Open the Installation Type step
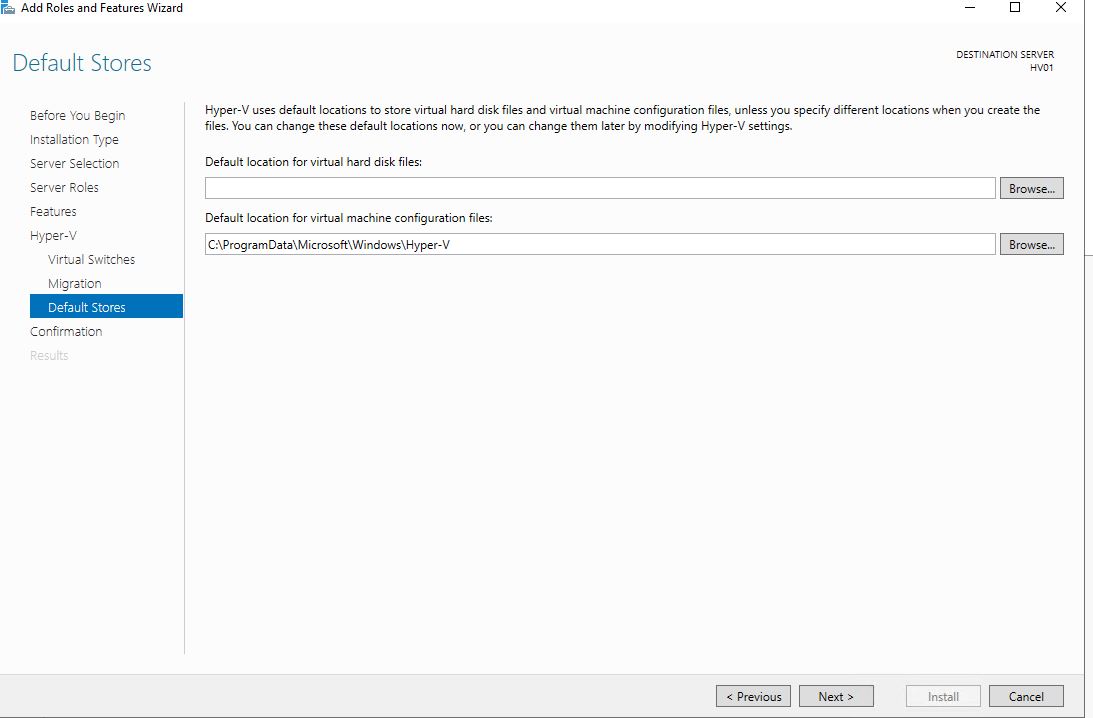This screenshot has width=1093, height=718. coord(74,140)
